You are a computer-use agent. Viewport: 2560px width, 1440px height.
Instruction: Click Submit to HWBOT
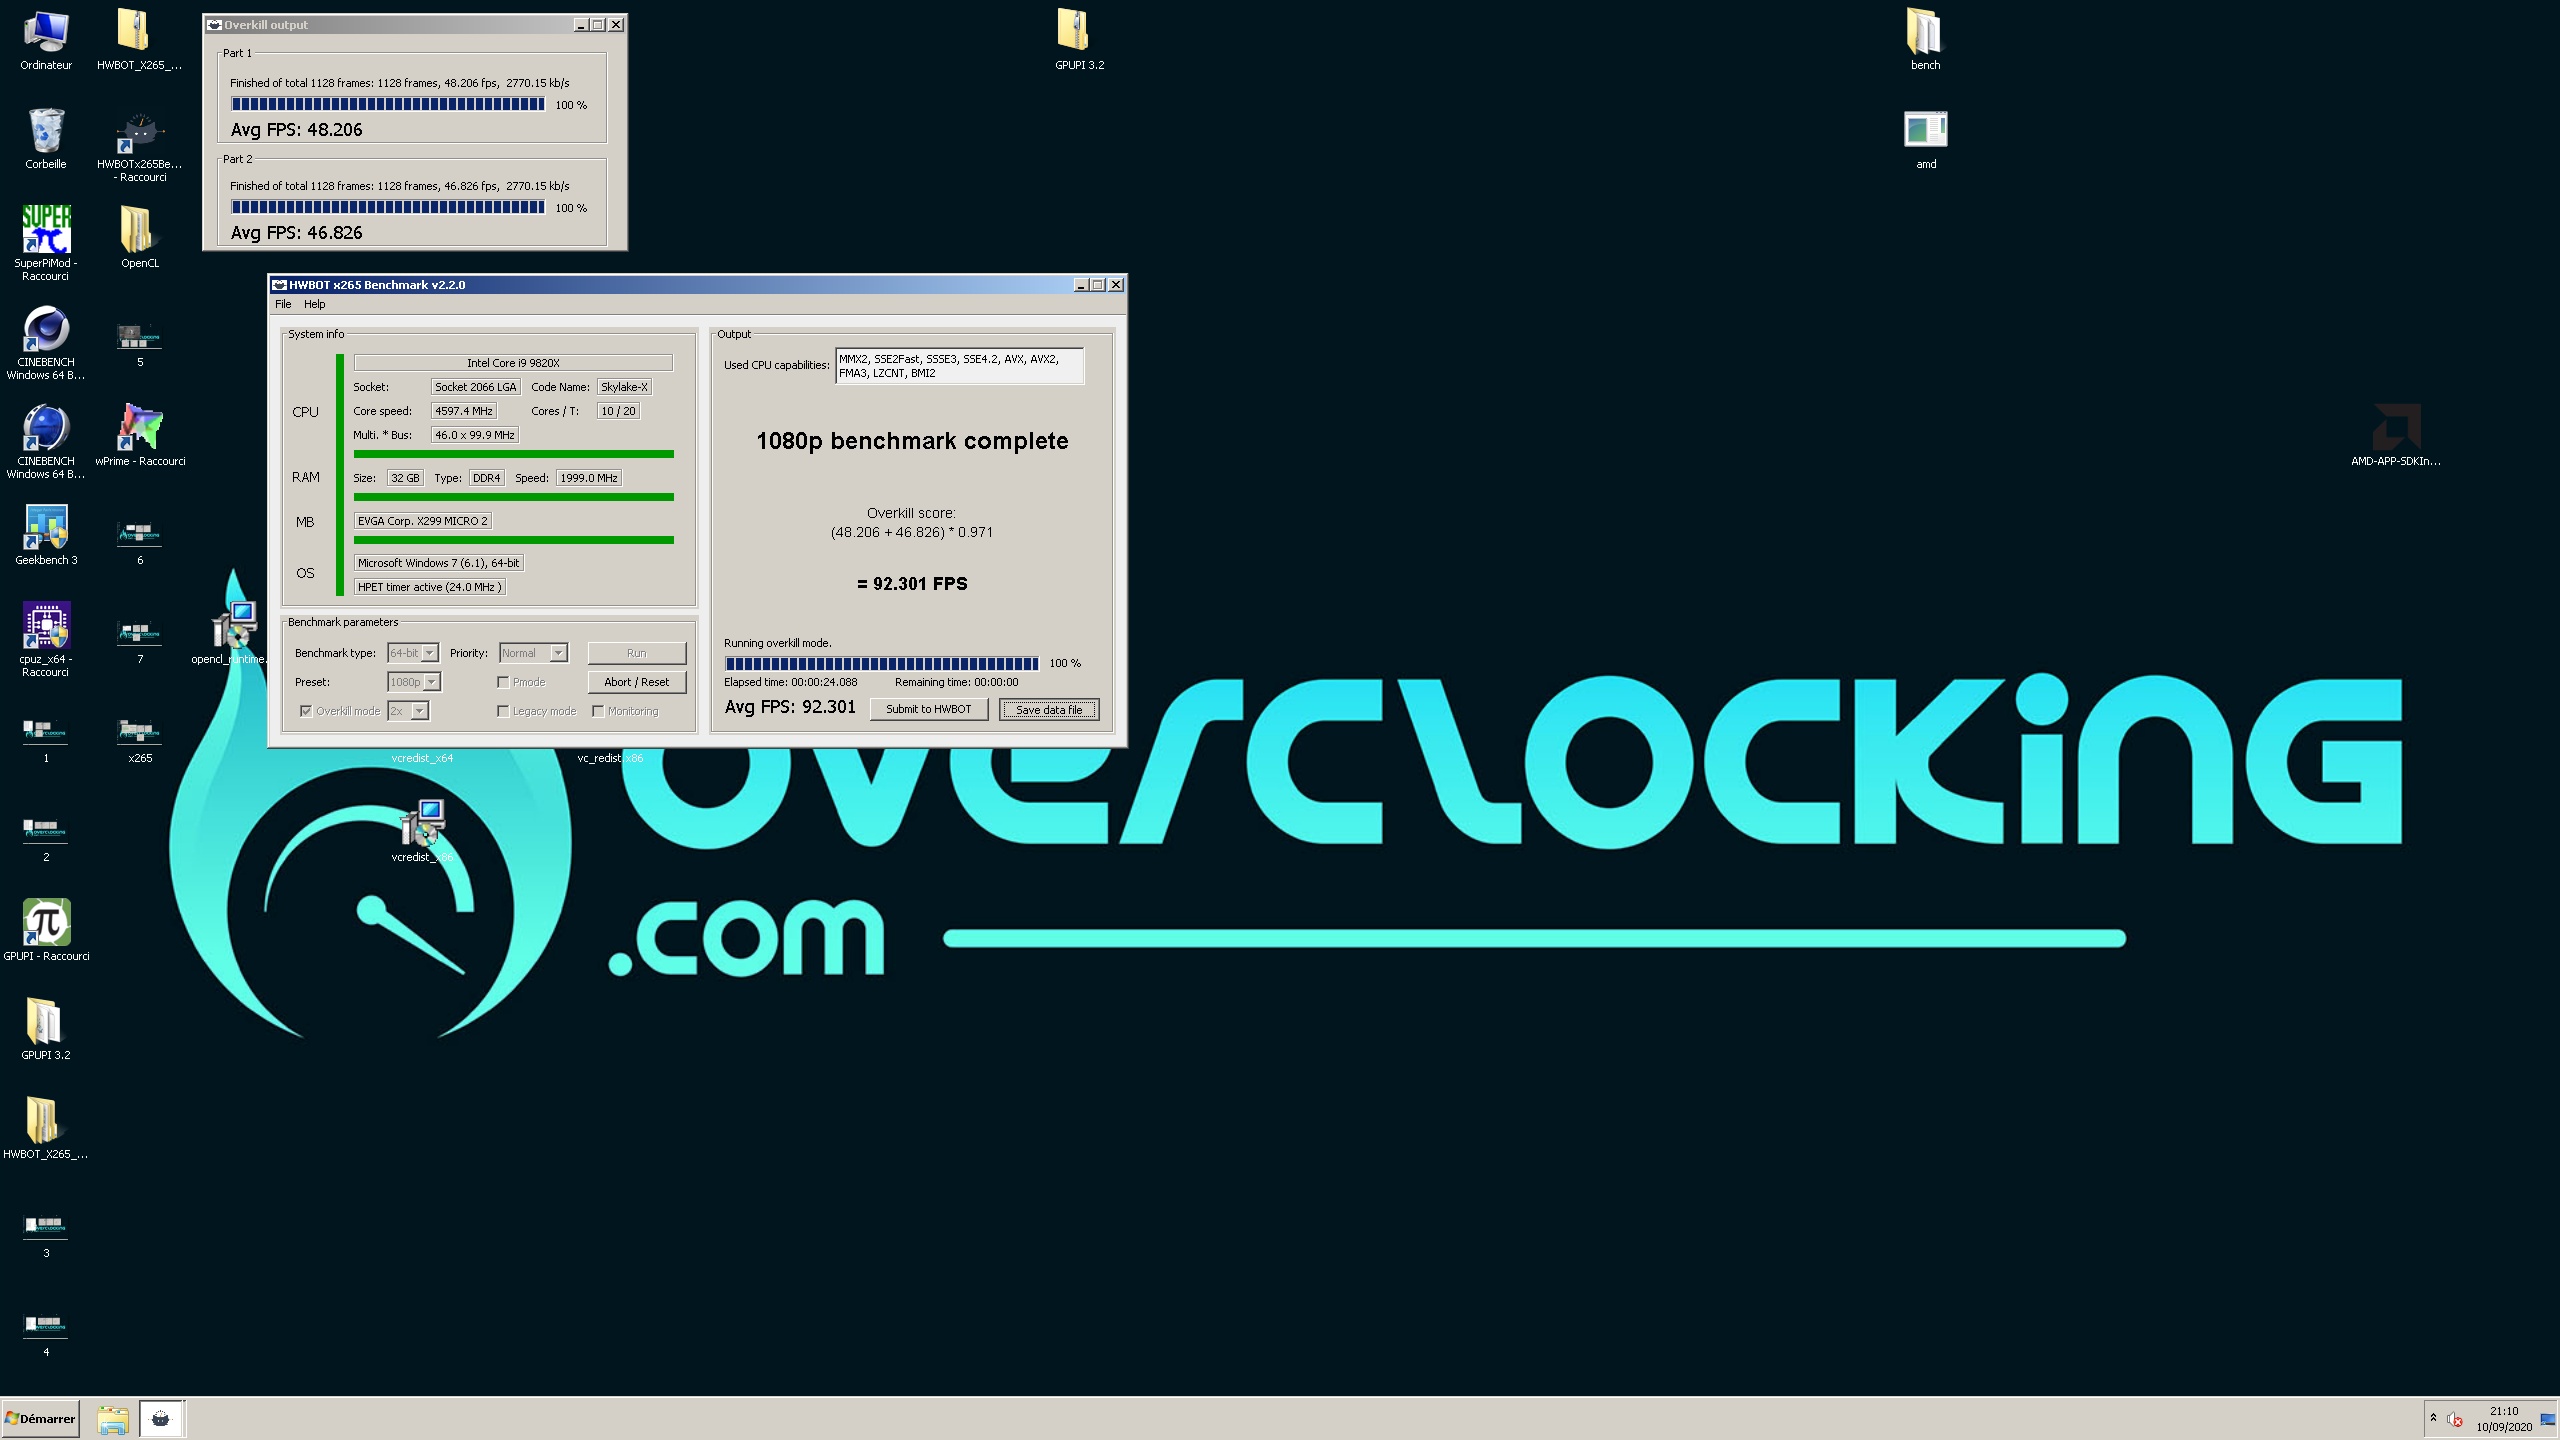tap(928, 709)
